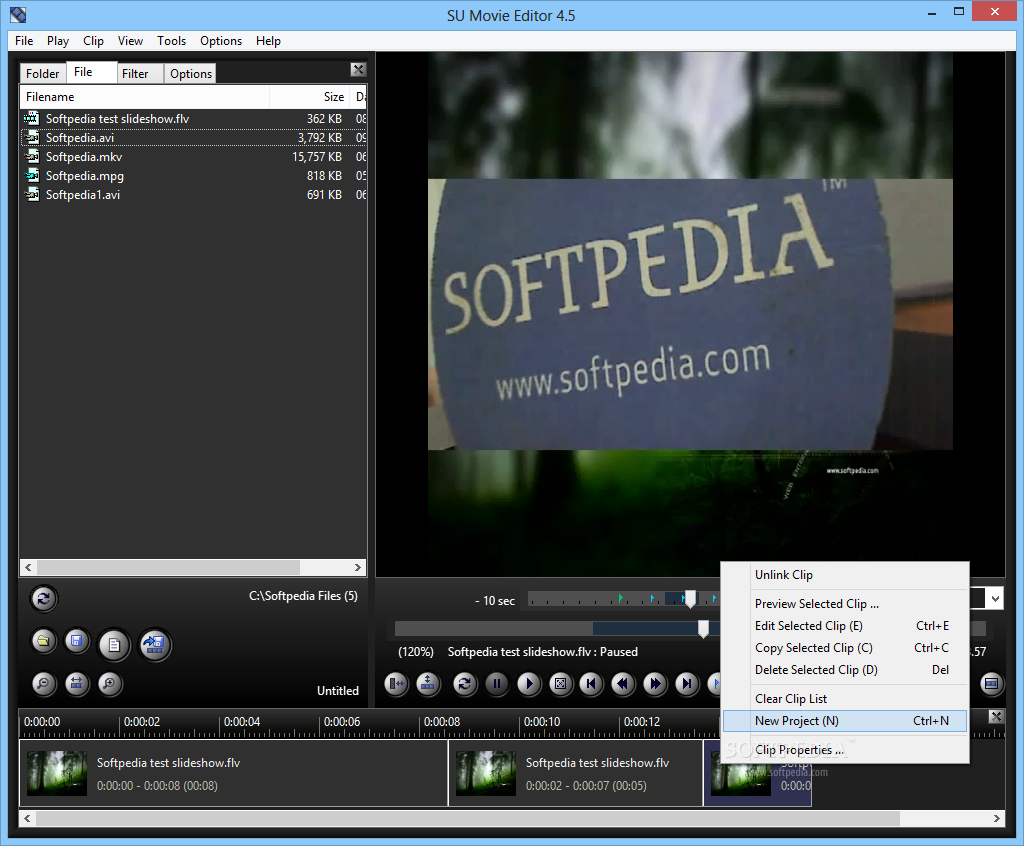The height and width of the screenshot is (846, 1024).
Task: Select first timeline clip 0:00:00 - 0:00:08
Action: 233,773
